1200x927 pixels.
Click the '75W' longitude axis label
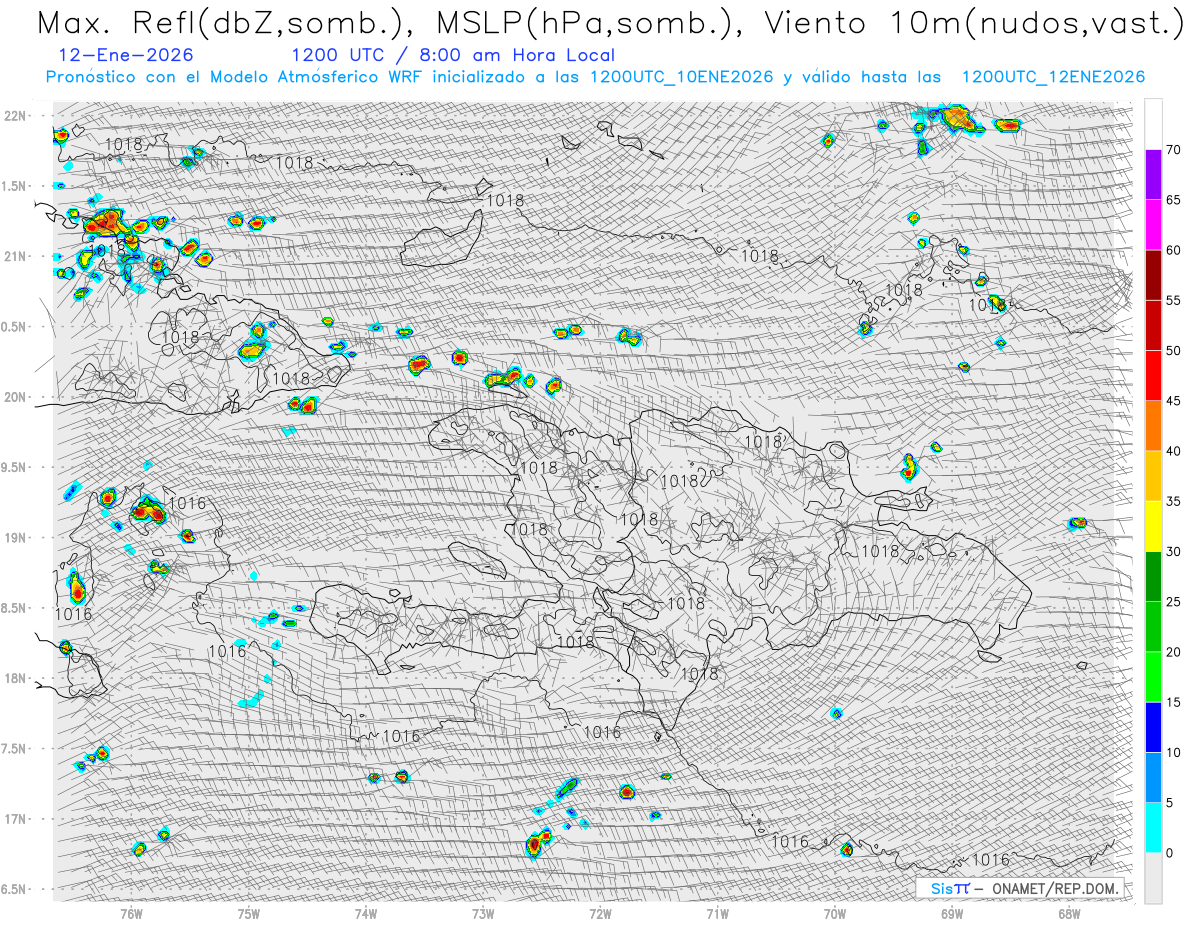(x=249, y=912)
